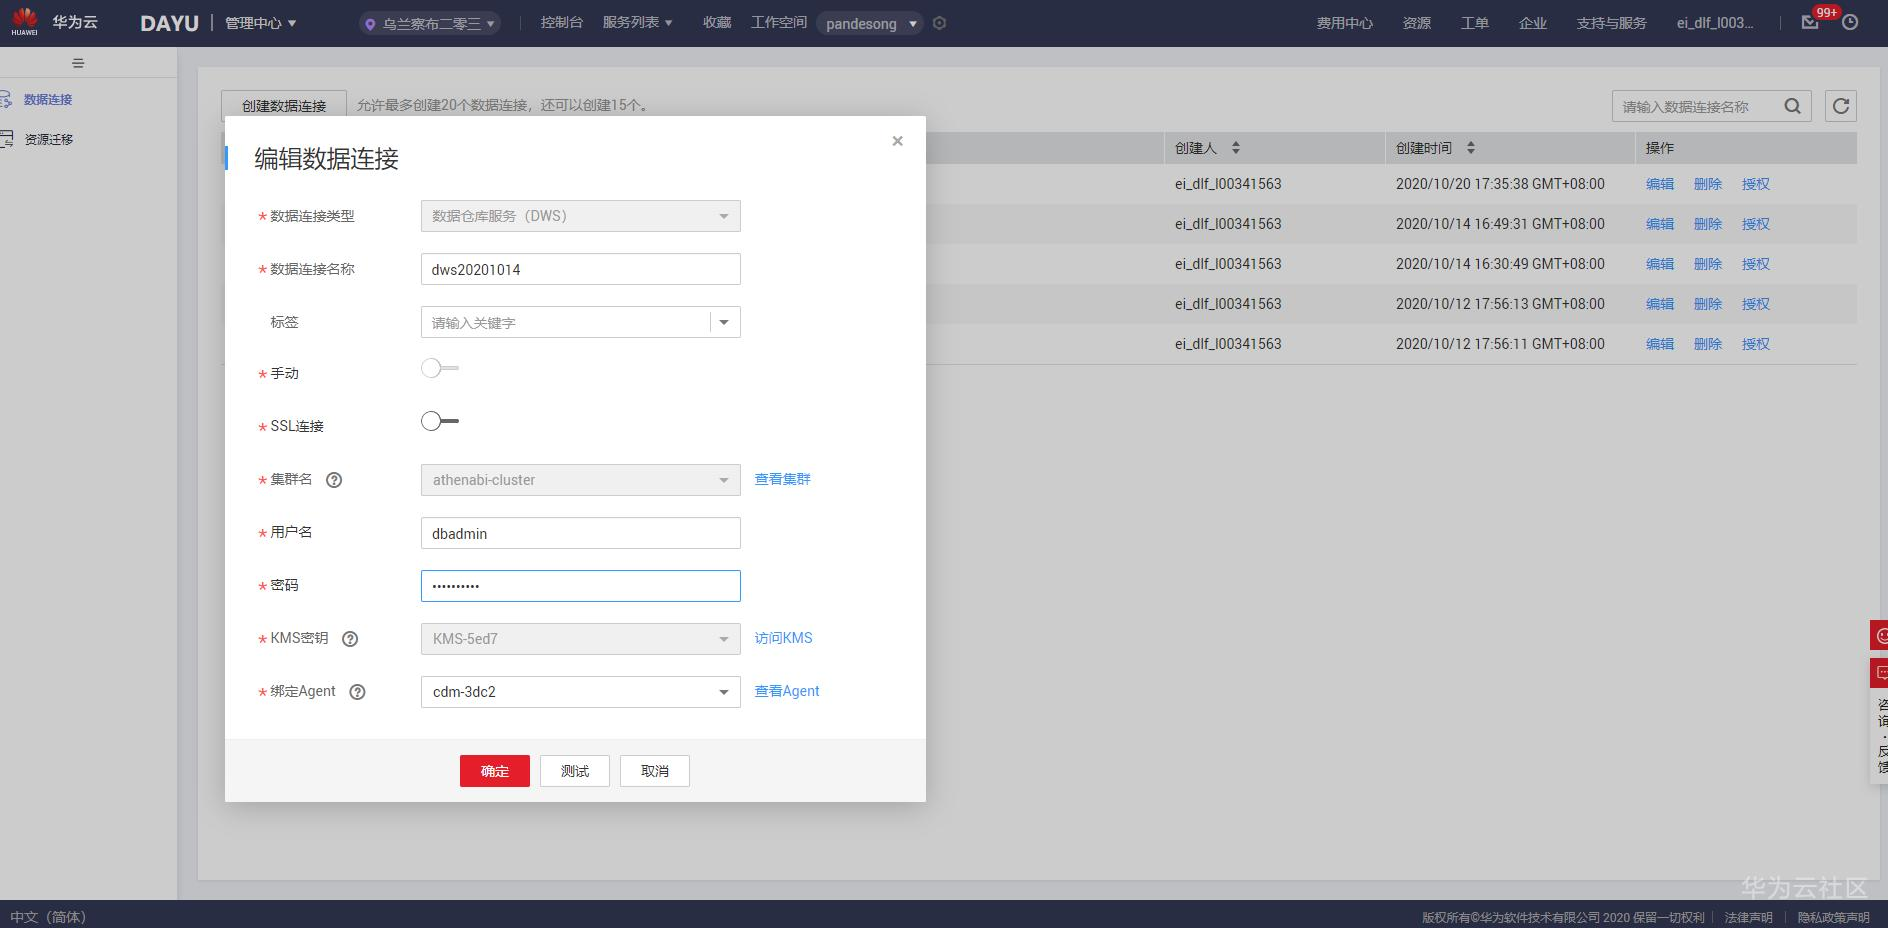The width and height of the screenshot is (1888, 928).
Task: Click help icon next to 集群名
Action: click(x=334, y=480)
